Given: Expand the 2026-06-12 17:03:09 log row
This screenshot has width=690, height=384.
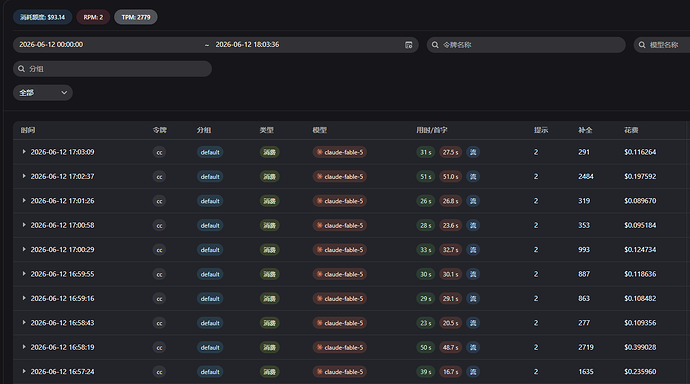Looking at the screenshot, I should [24, 152].
